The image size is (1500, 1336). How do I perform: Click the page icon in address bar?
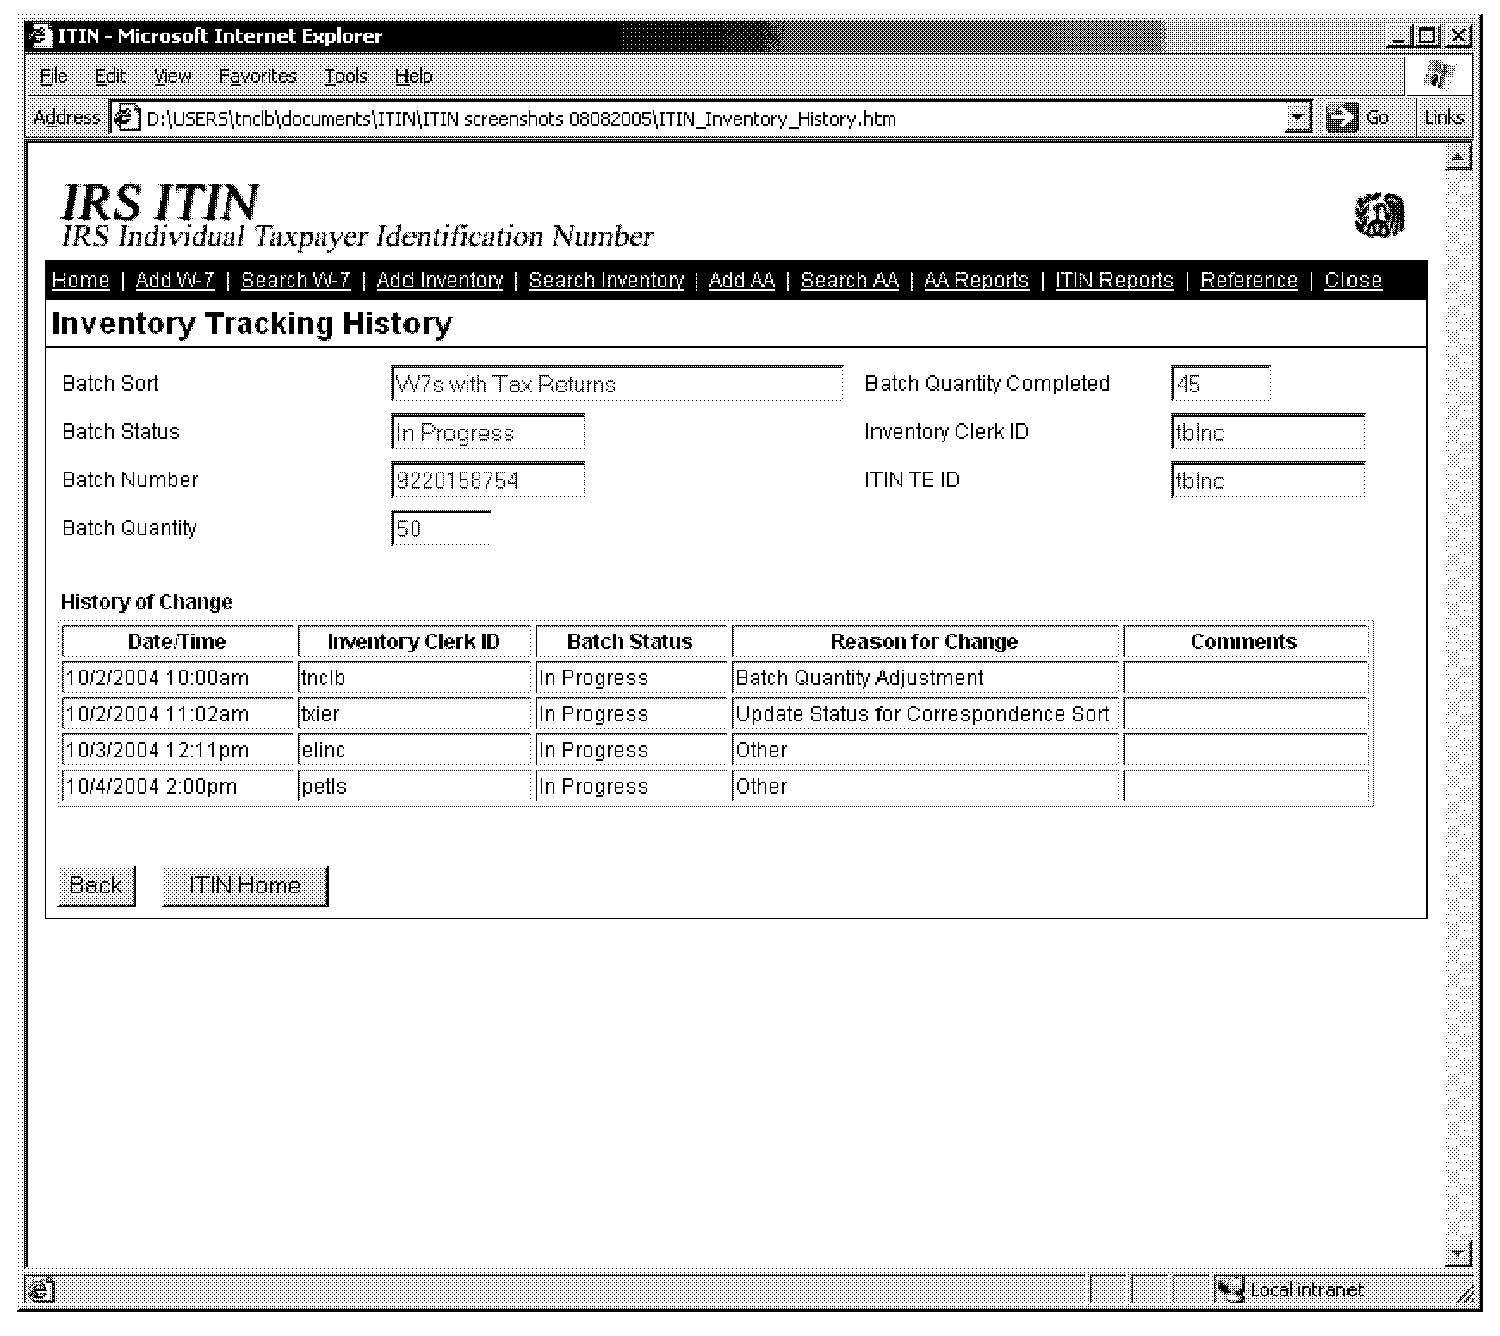[x=126, y=118]
